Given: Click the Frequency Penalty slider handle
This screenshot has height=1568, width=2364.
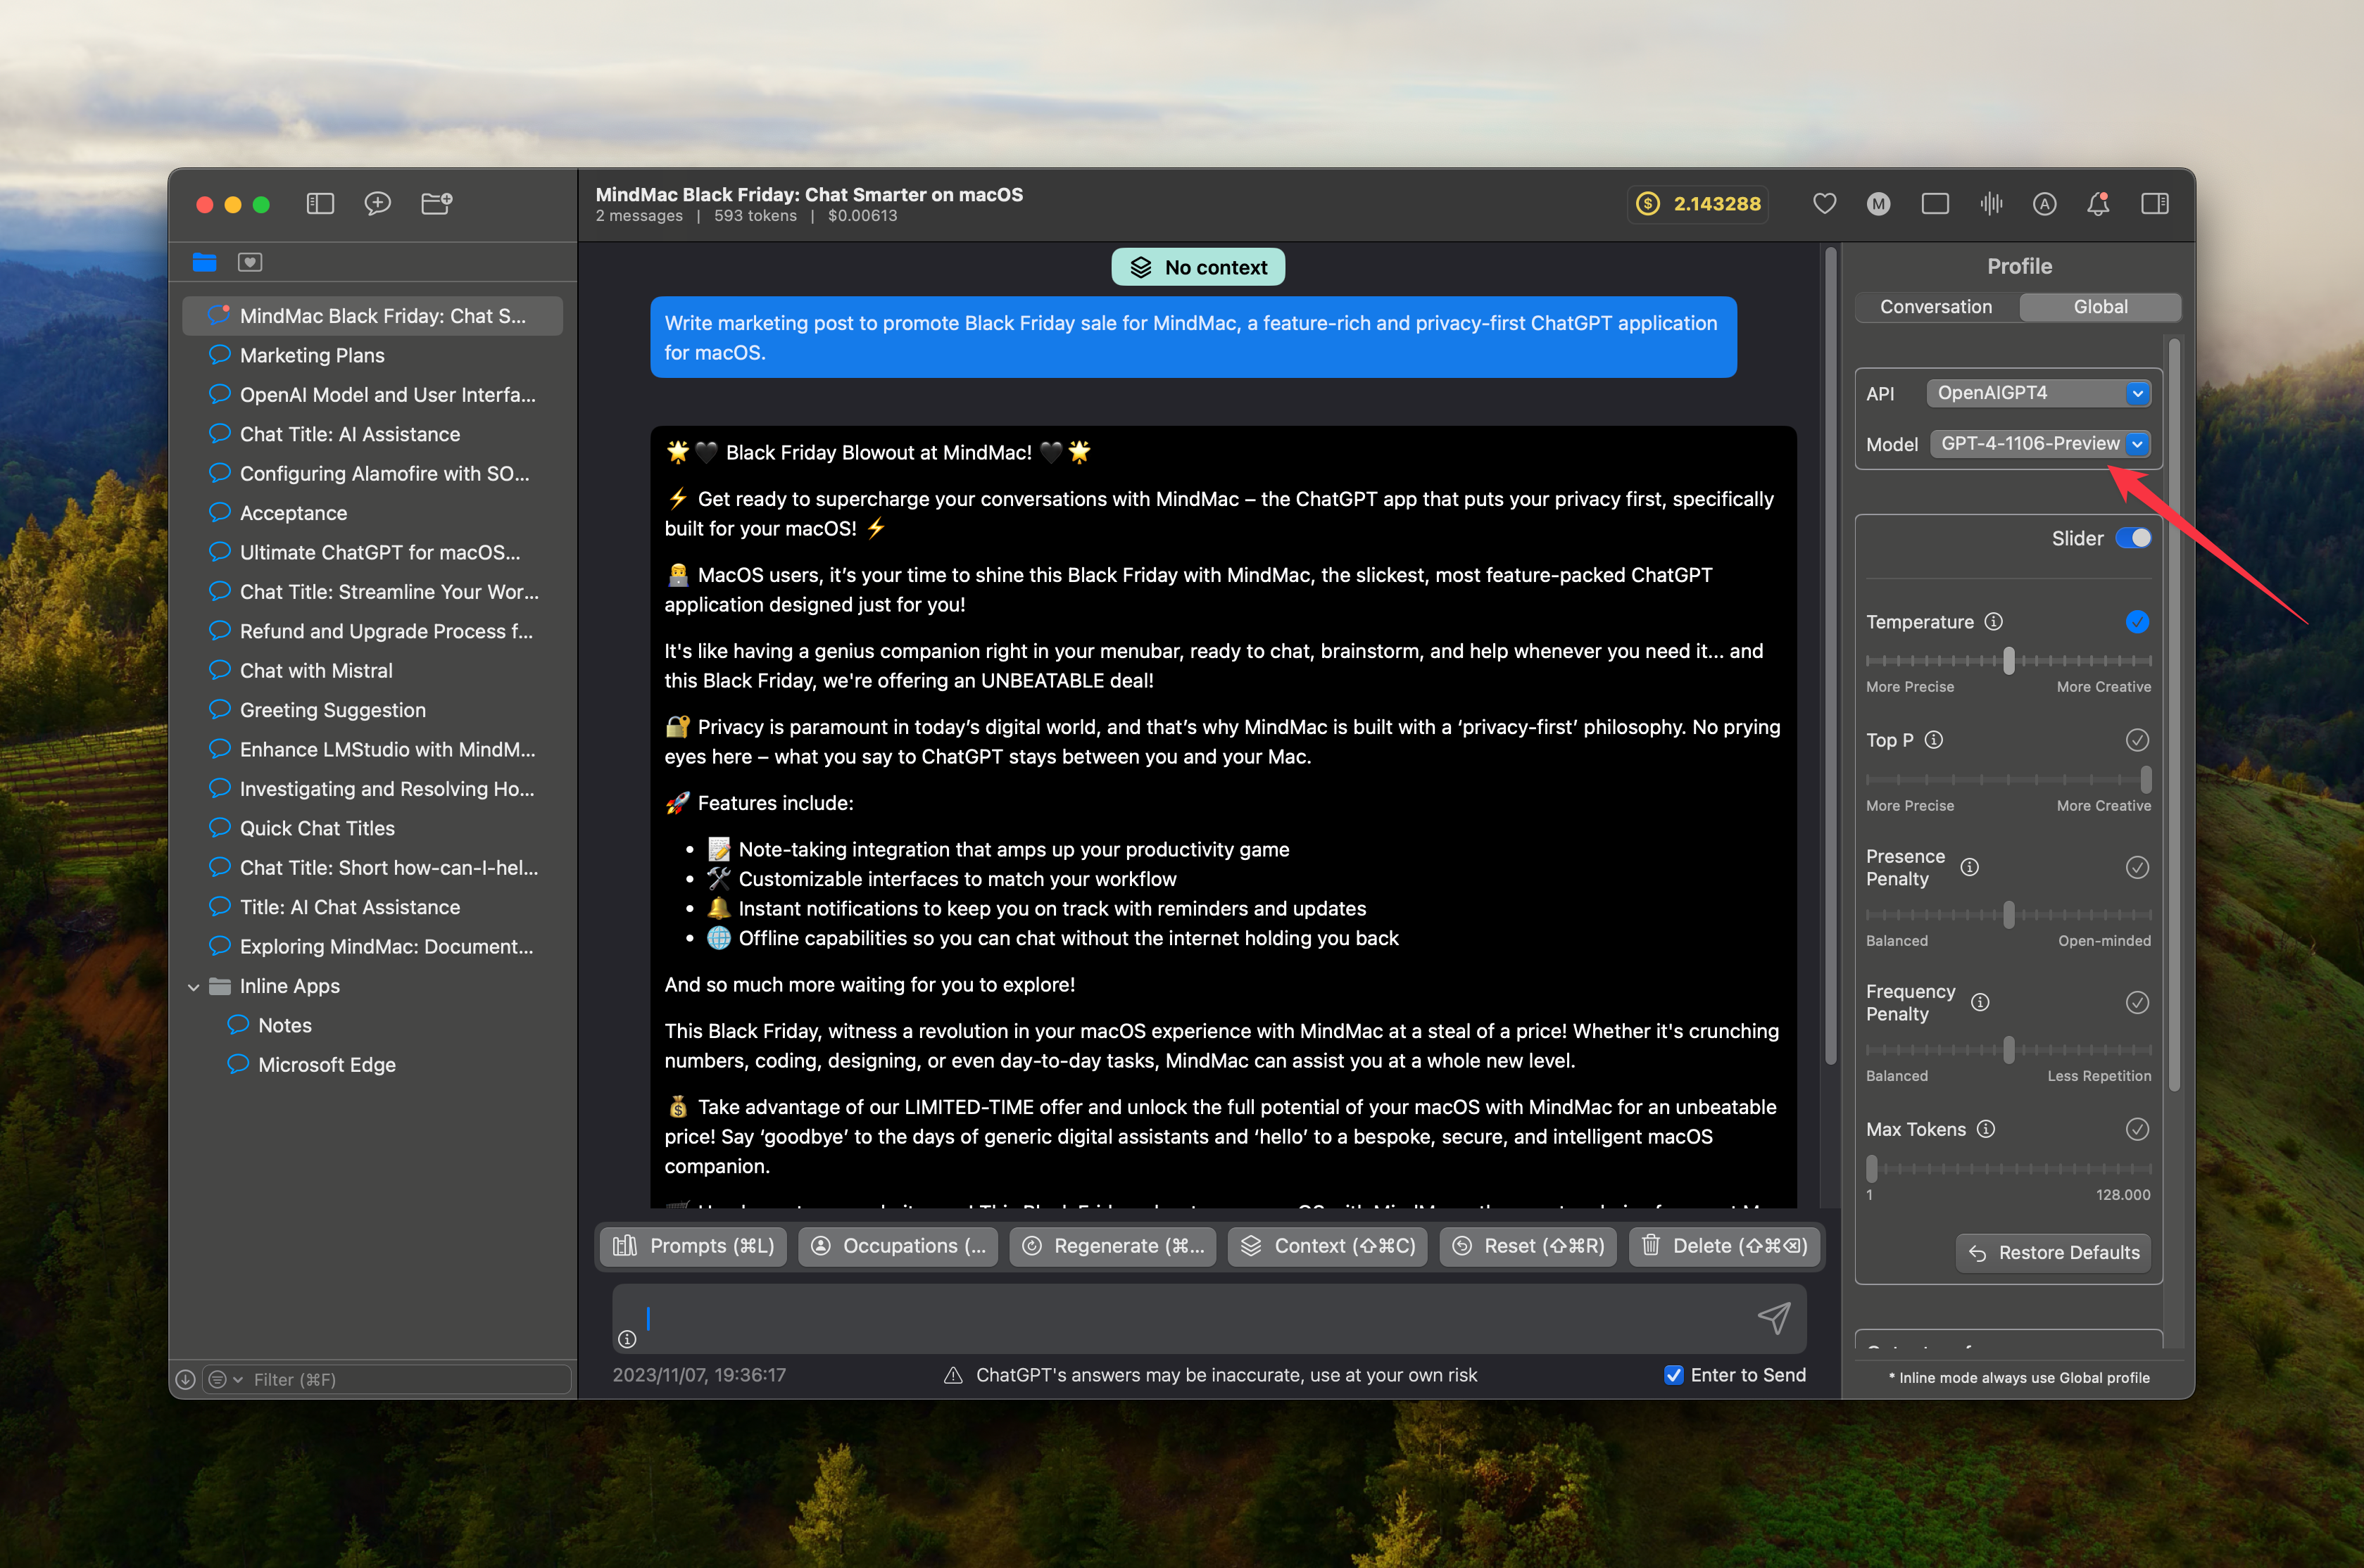Looking at the screenshot, I should coord(2008,1050).
